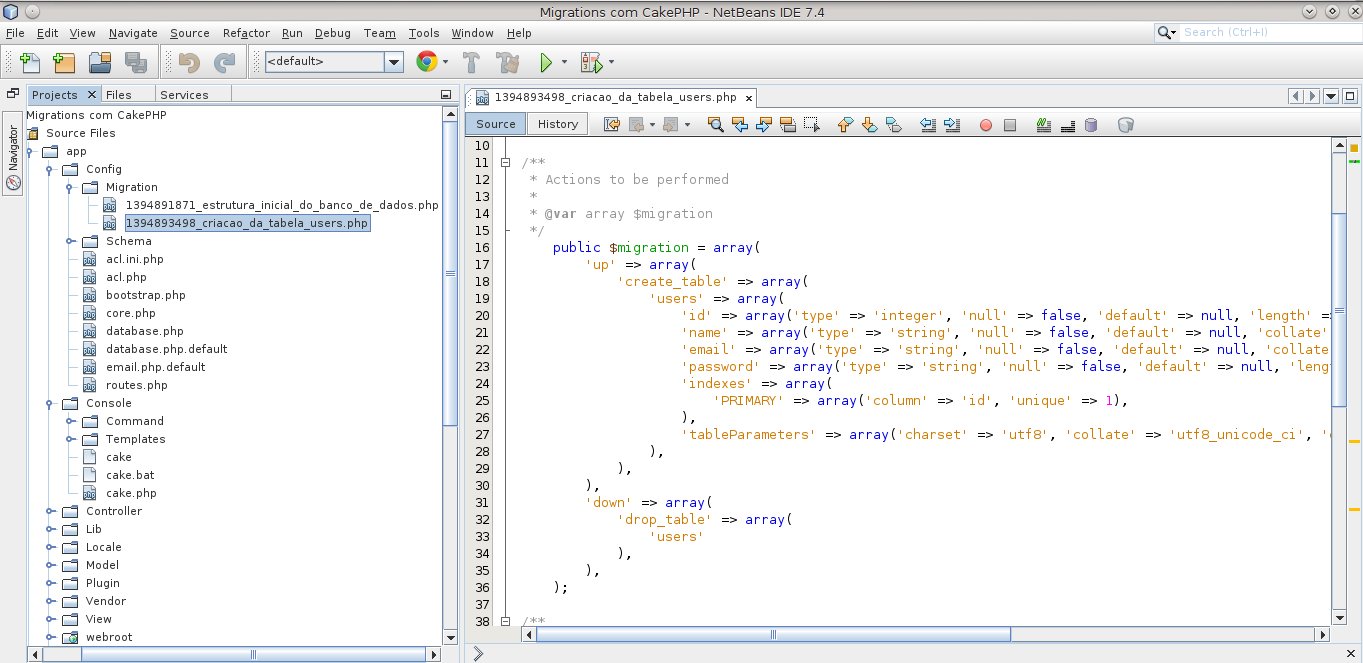This screenshot has height=663, width=1363.
Task: Open the <default> configuration combo box
Action: (333, 61)
